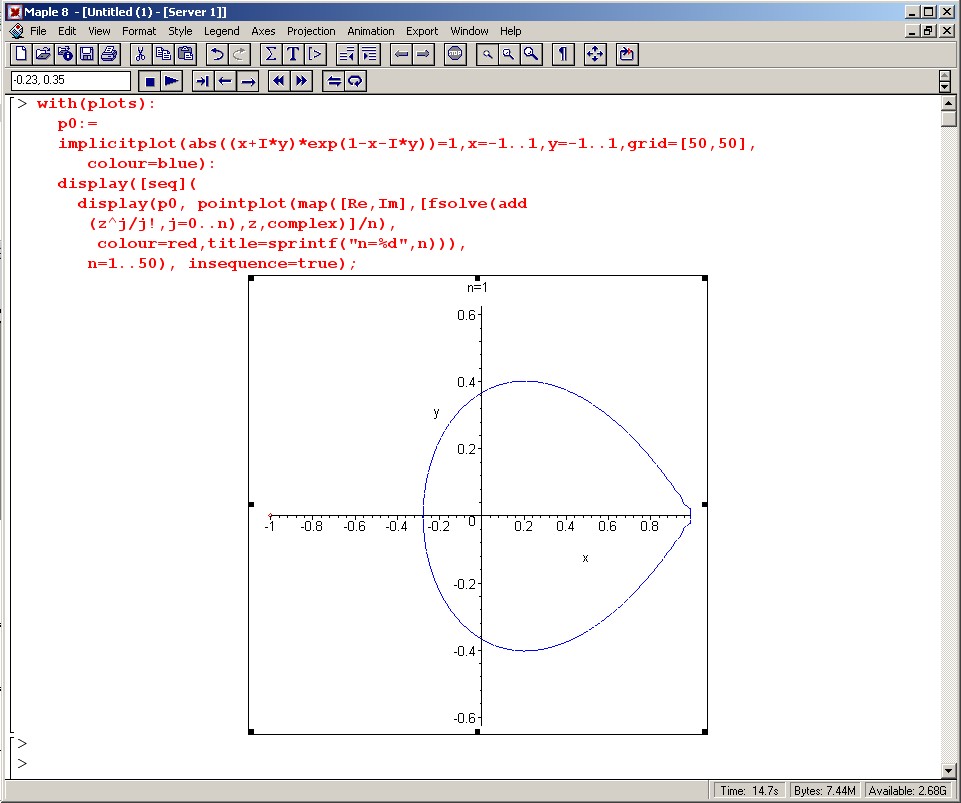This screenshot has width=961, height=803.
Task: Click the Bytes: 7.44M status entry
Action: [824, 791]
